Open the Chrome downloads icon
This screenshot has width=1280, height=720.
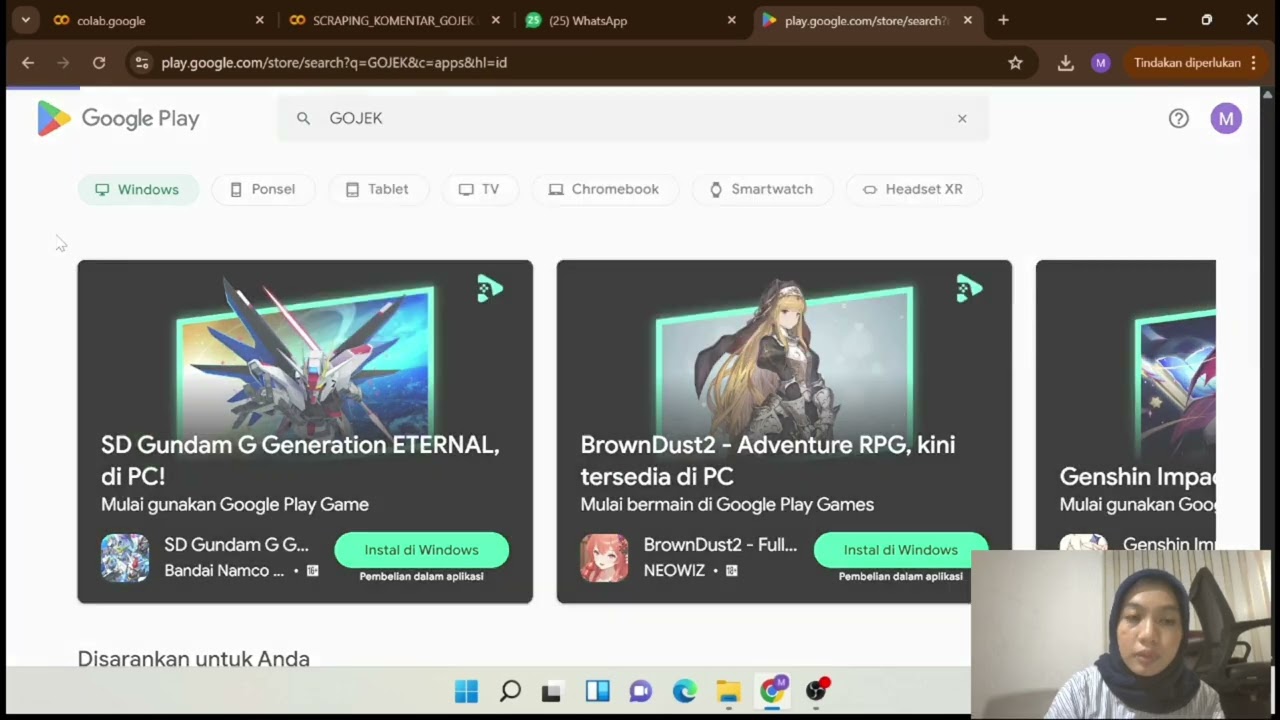[x=1066, y=63]
